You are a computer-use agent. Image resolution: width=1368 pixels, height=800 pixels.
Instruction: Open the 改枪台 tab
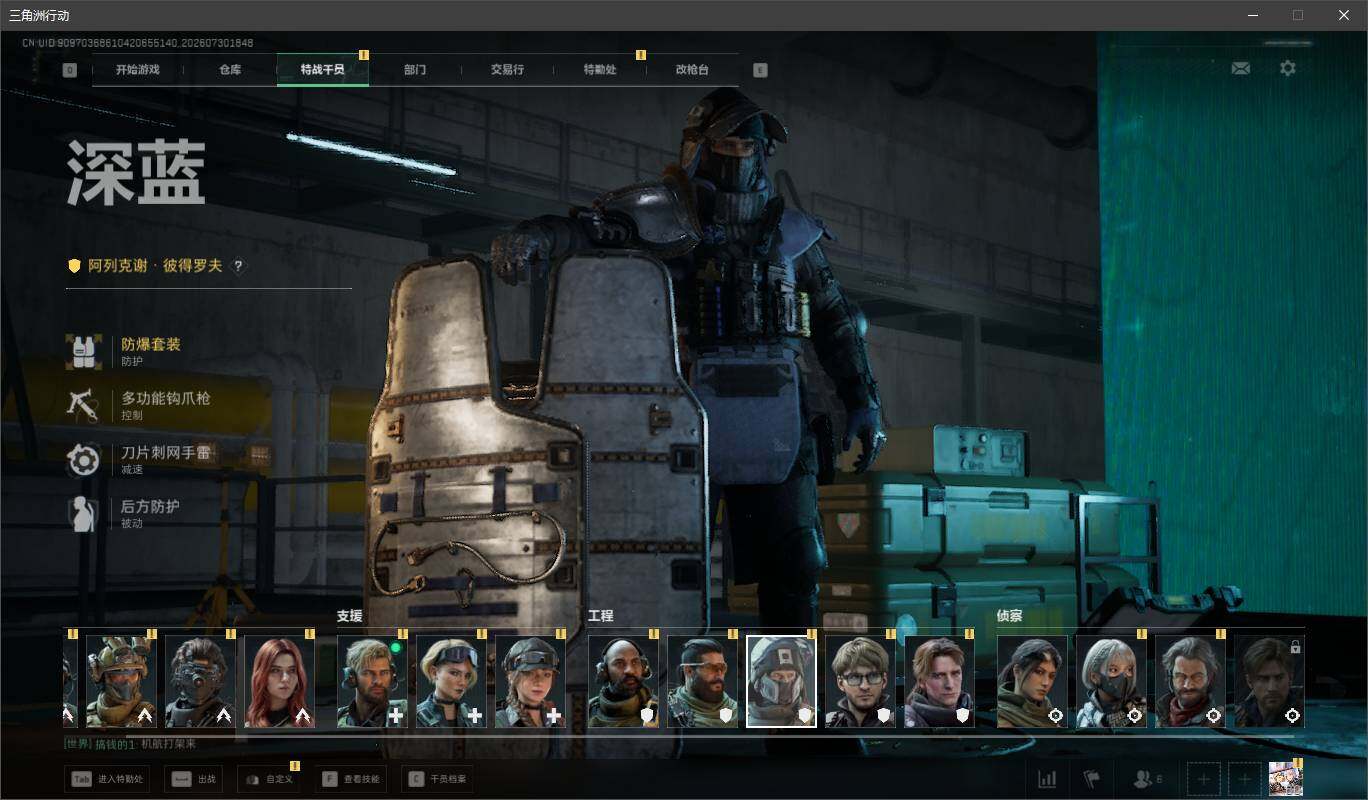(692, 70)
